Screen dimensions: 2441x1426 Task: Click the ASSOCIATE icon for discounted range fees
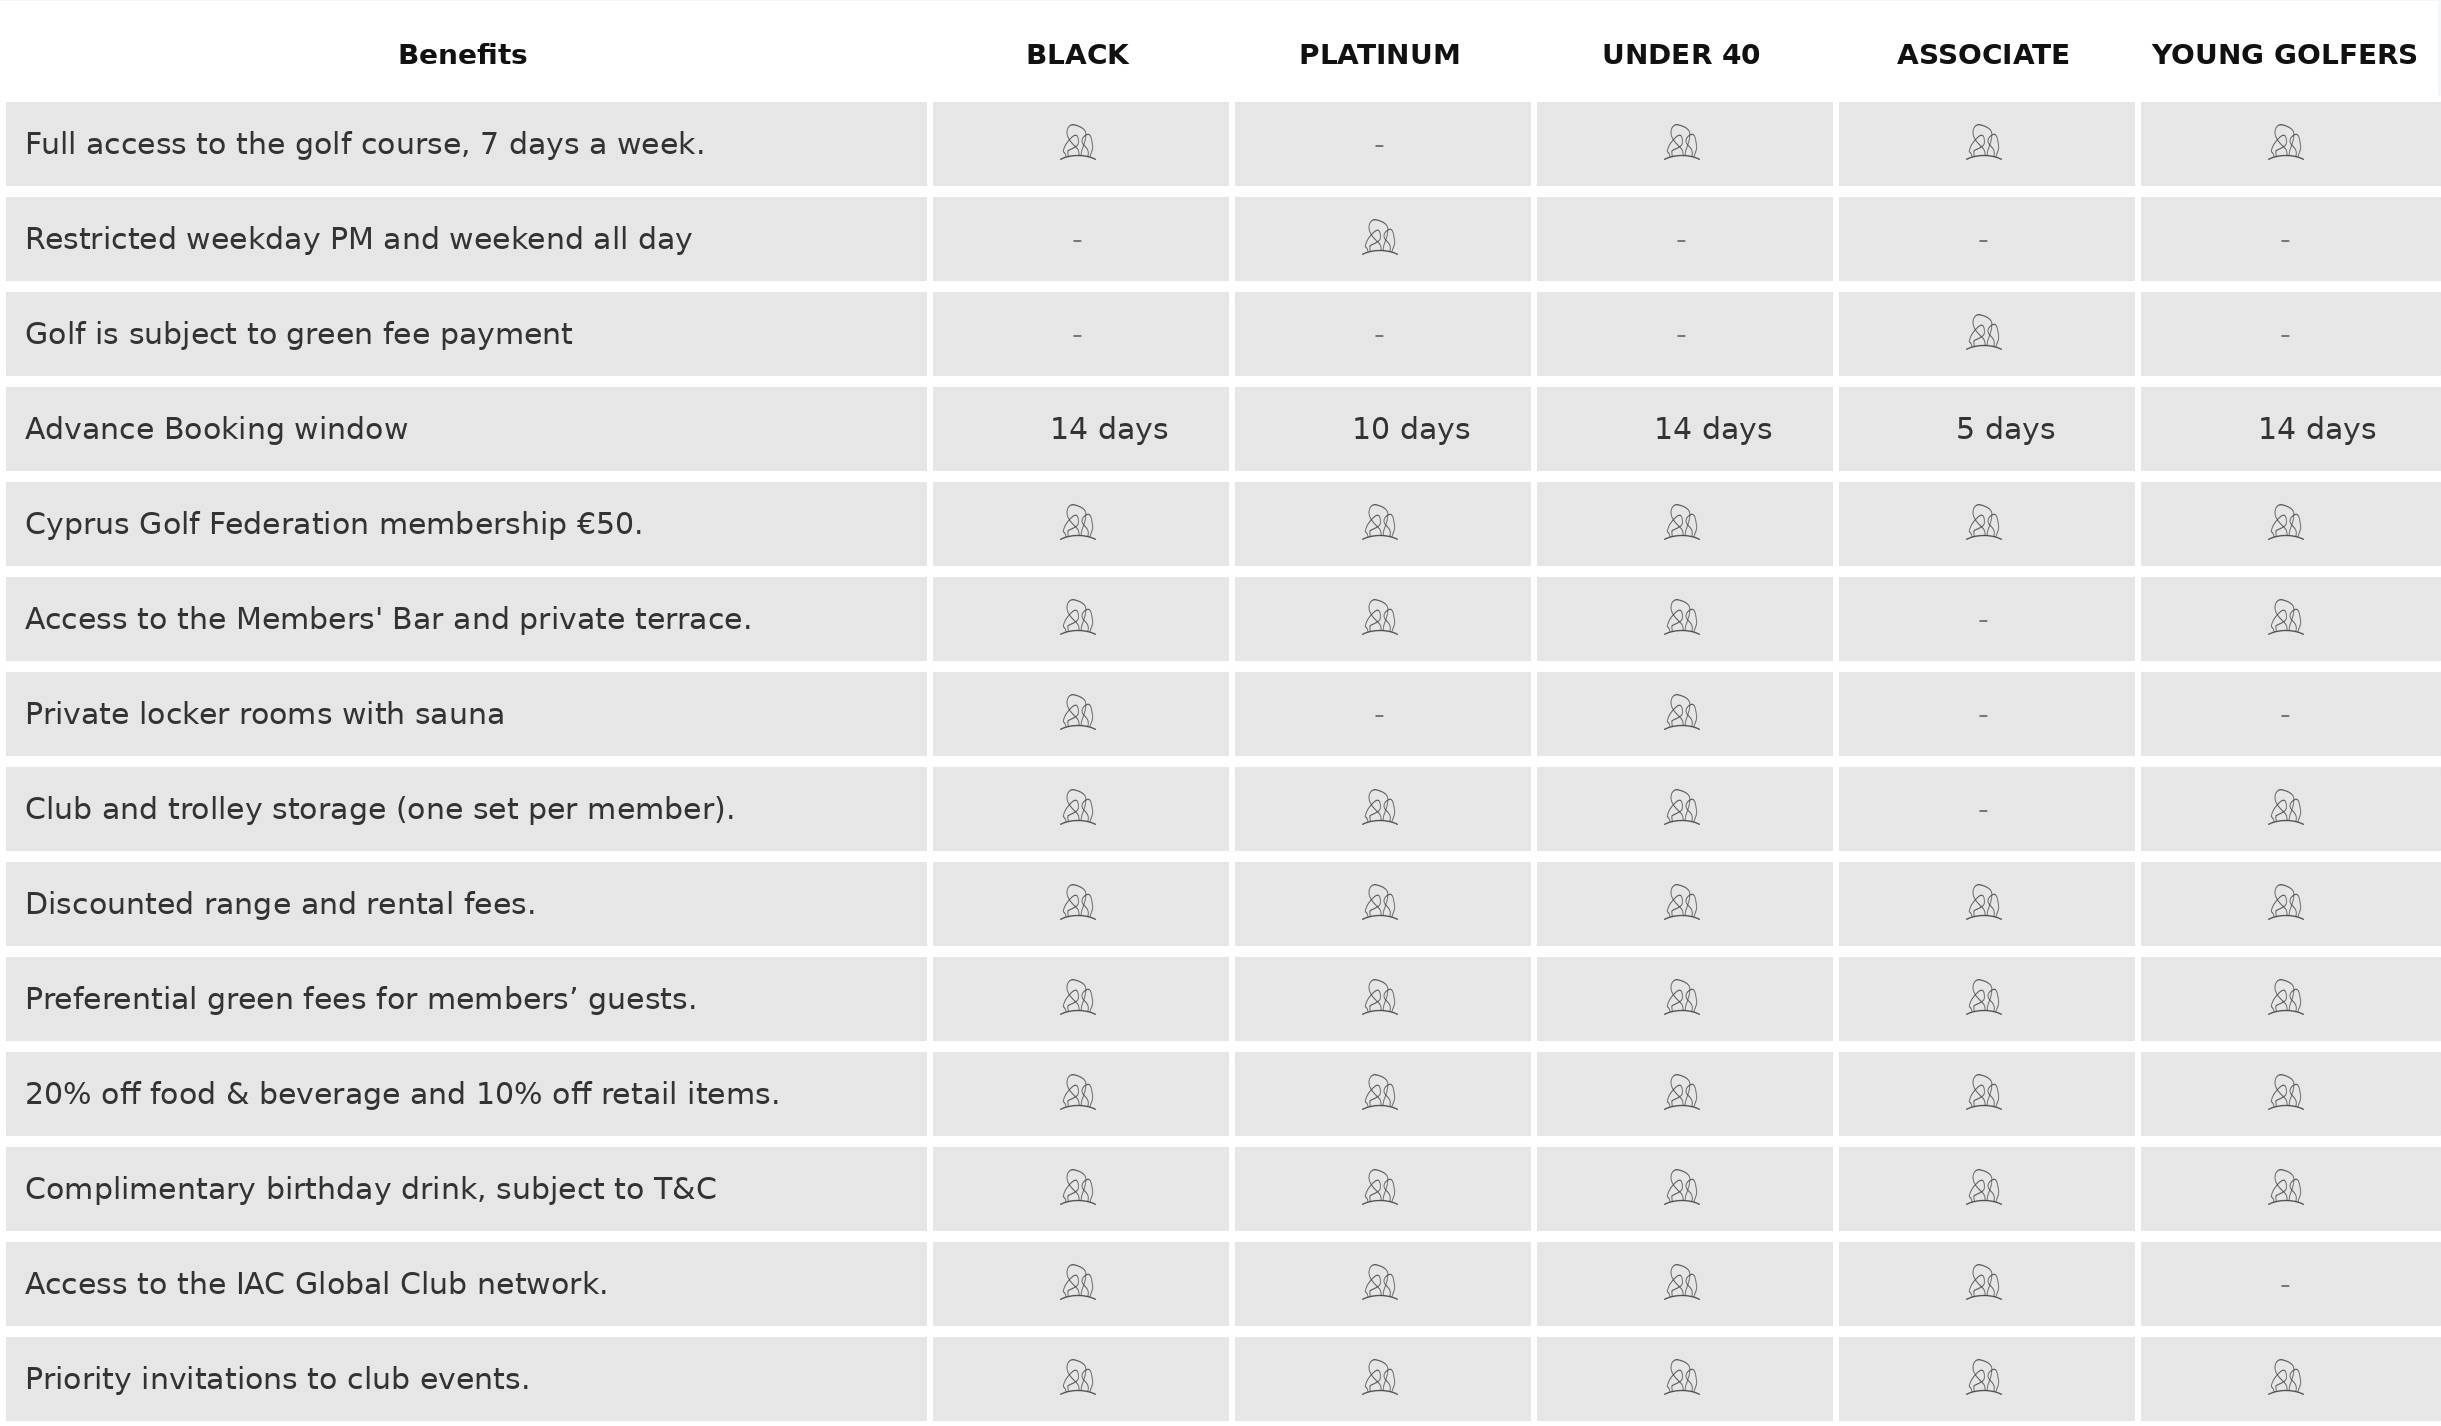[1984, 903]
